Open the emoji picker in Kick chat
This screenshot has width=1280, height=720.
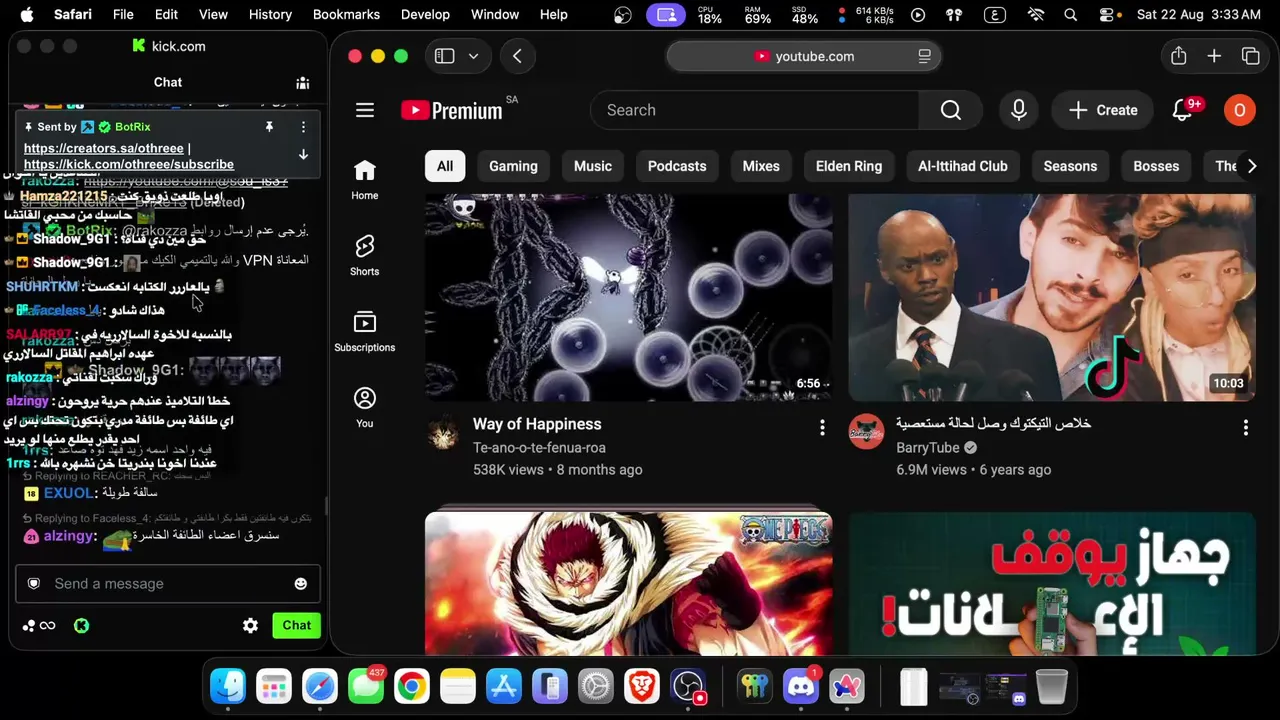point(301,584)
